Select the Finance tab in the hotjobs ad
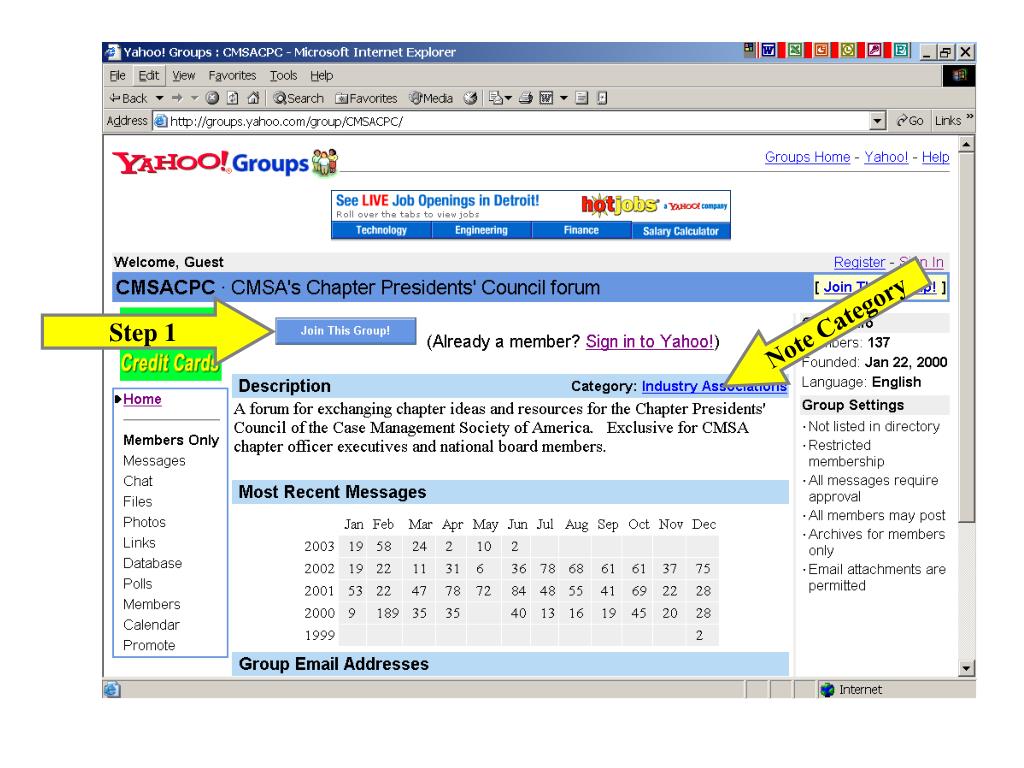This screenshot has height=768, width=1024. pos(581,231)
